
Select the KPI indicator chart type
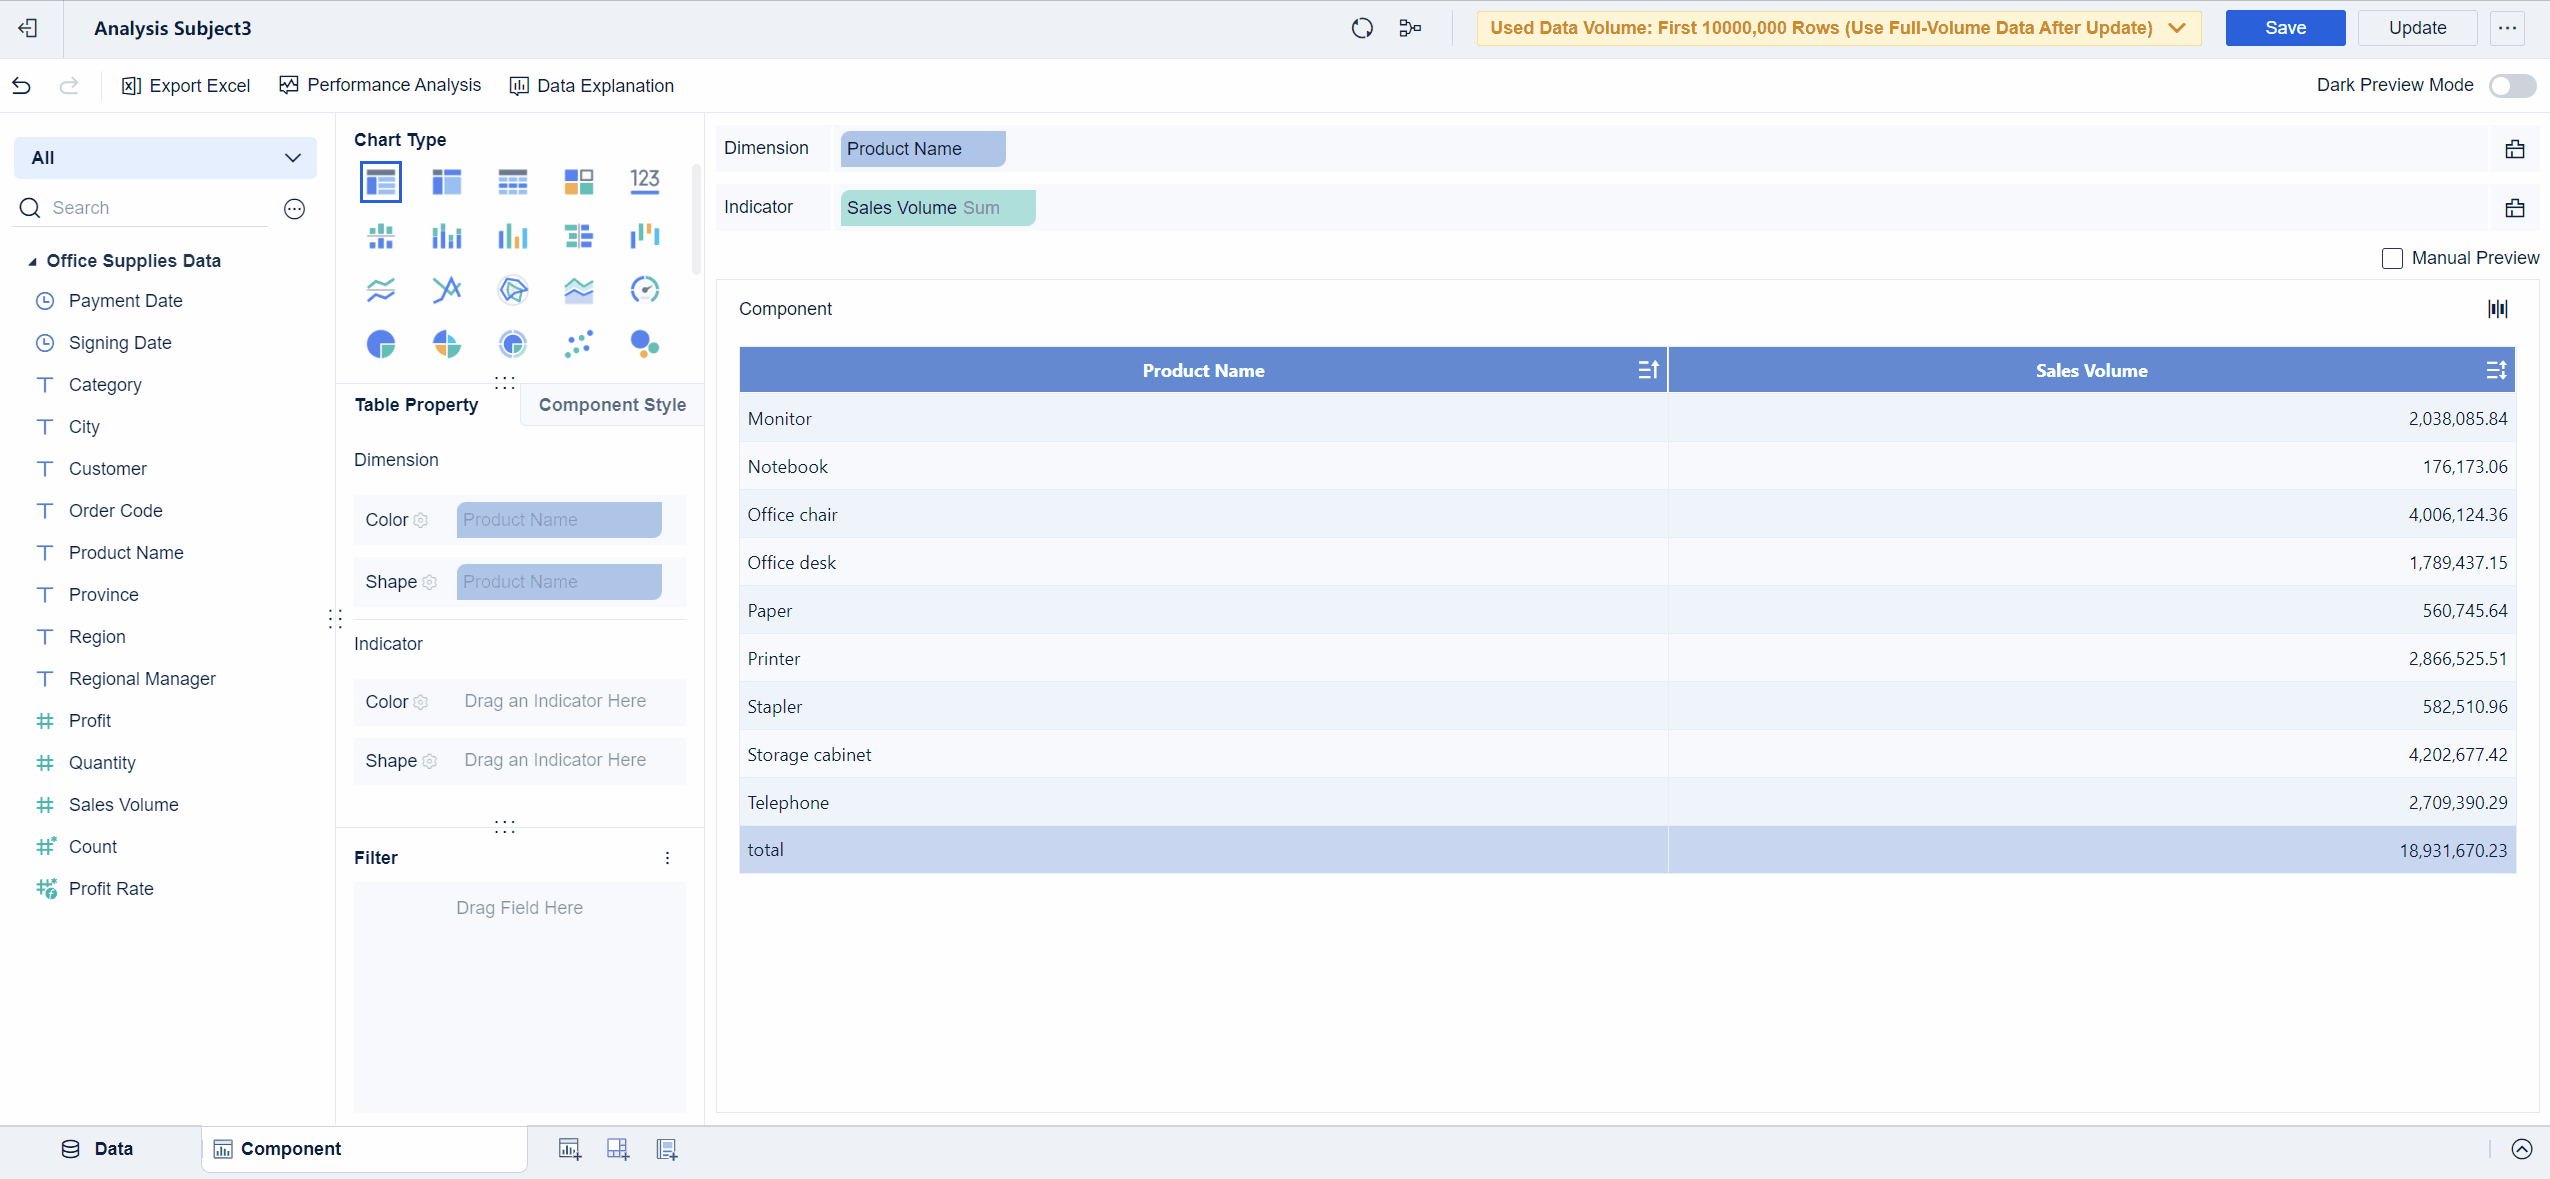pos(645,181)
